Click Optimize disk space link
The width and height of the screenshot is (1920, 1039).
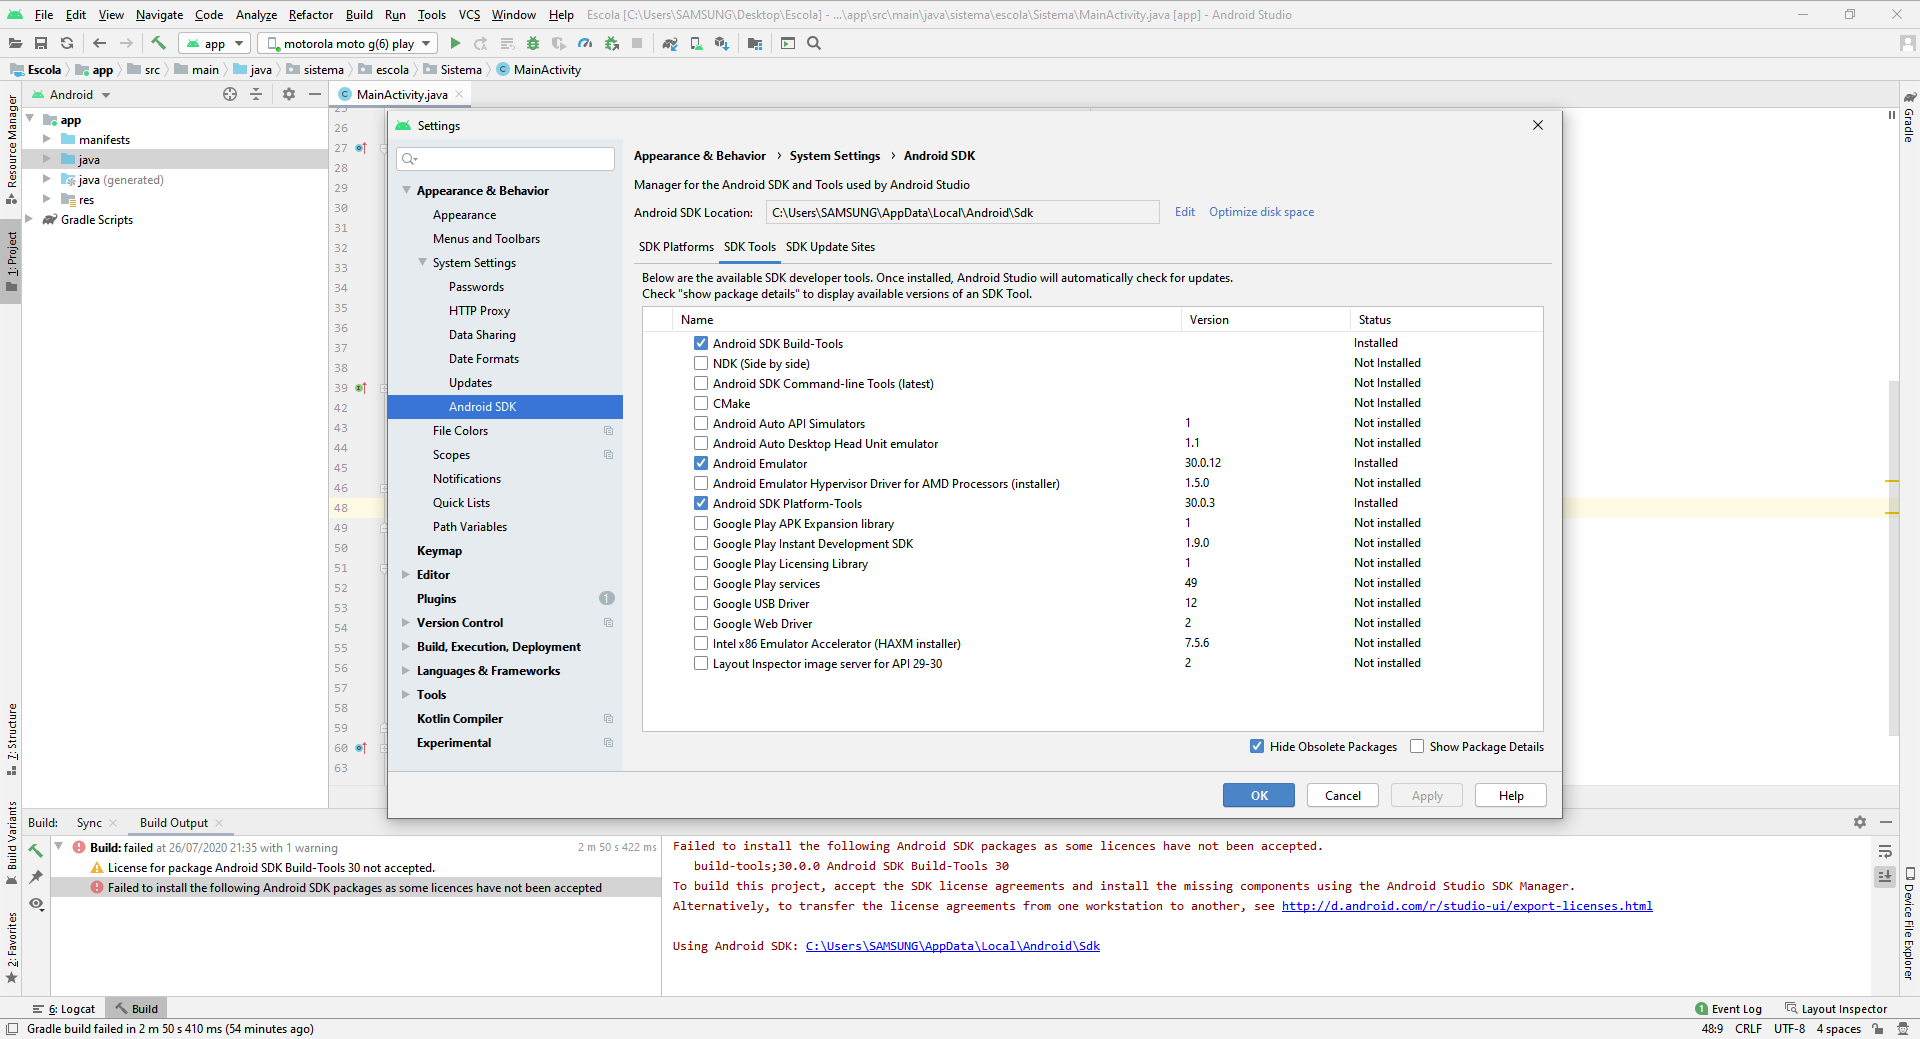[x=1261, y=212]
